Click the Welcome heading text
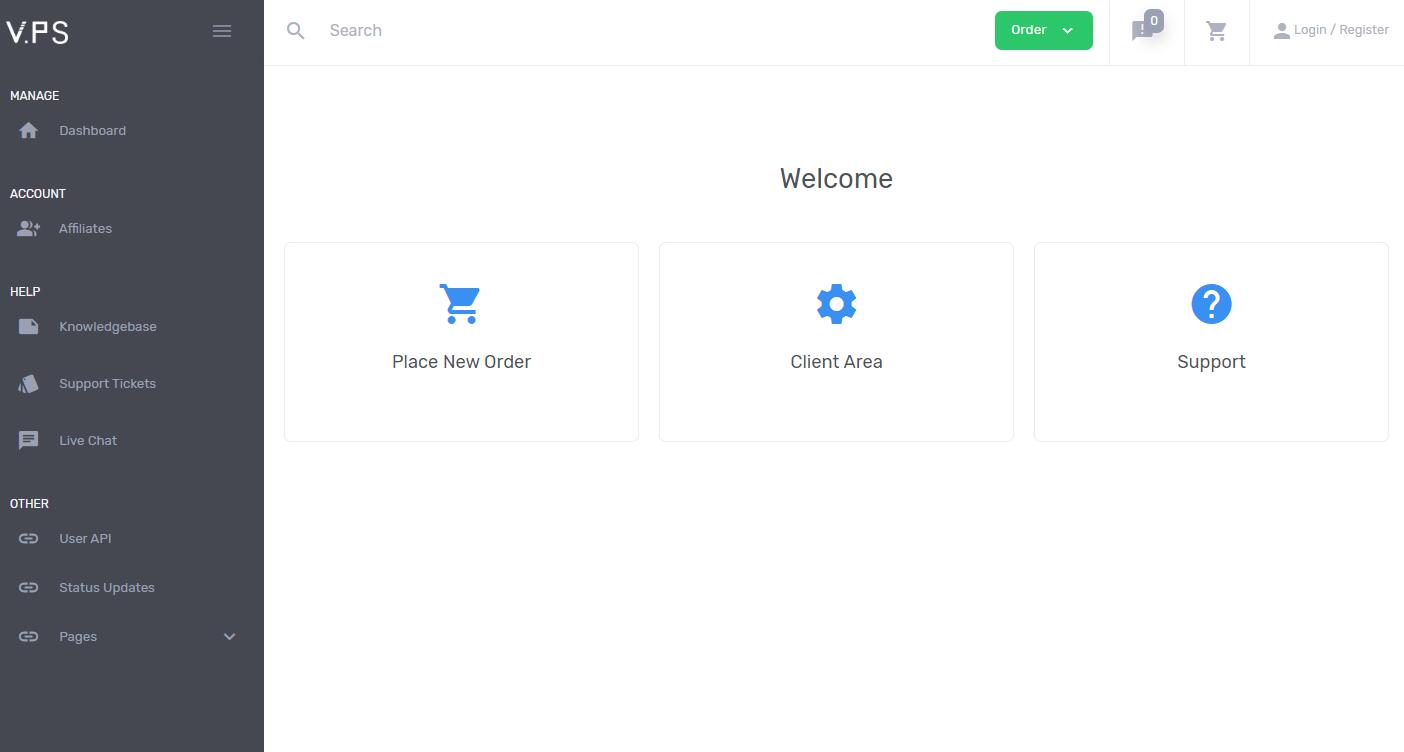This screenshot has height=752, width=1404. 836,179
